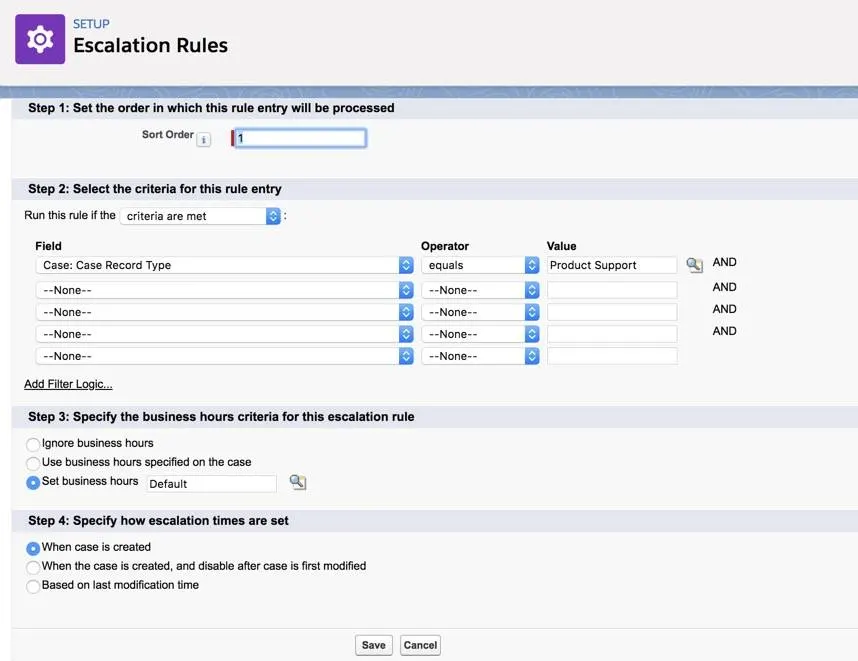Open third row operator --None-- dropdown
Screen dimensions: 858x661
[480, 312]
